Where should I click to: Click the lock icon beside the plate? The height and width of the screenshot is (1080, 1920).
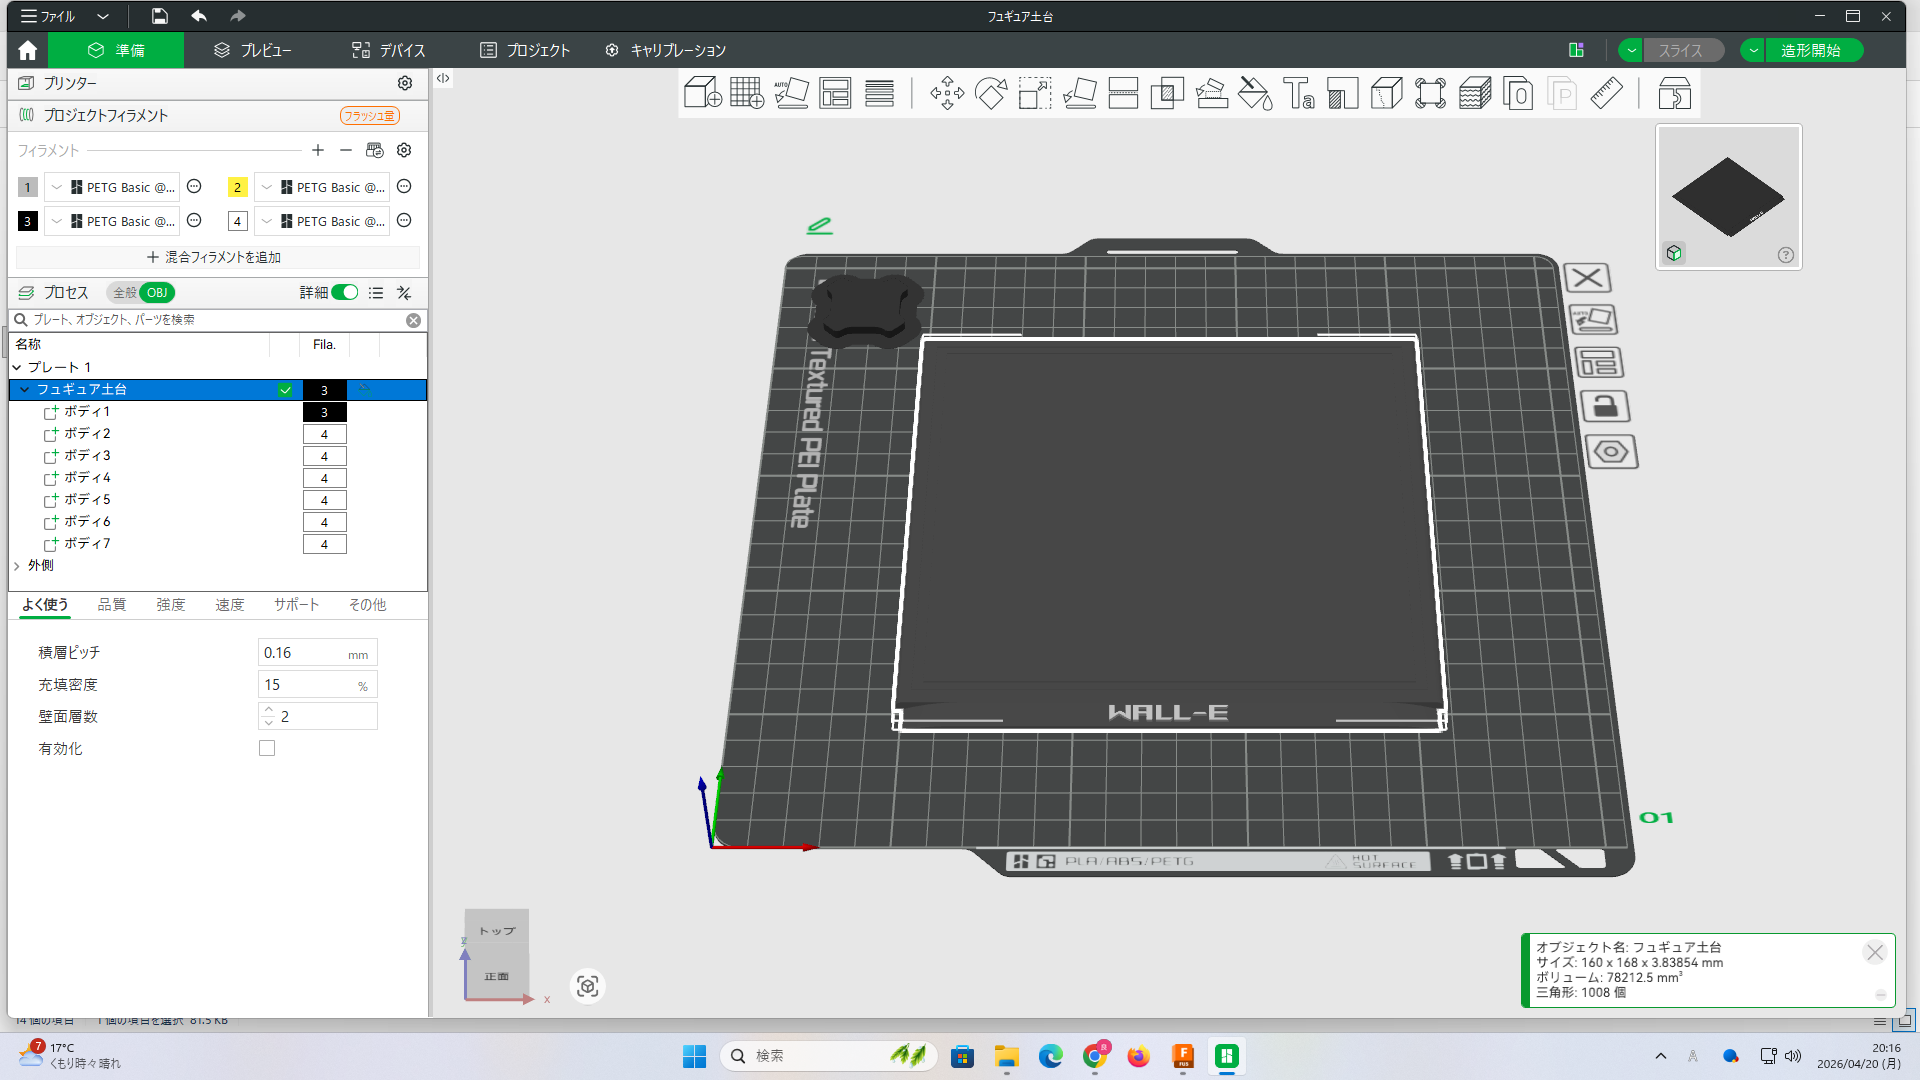(x=1605, y=406)
